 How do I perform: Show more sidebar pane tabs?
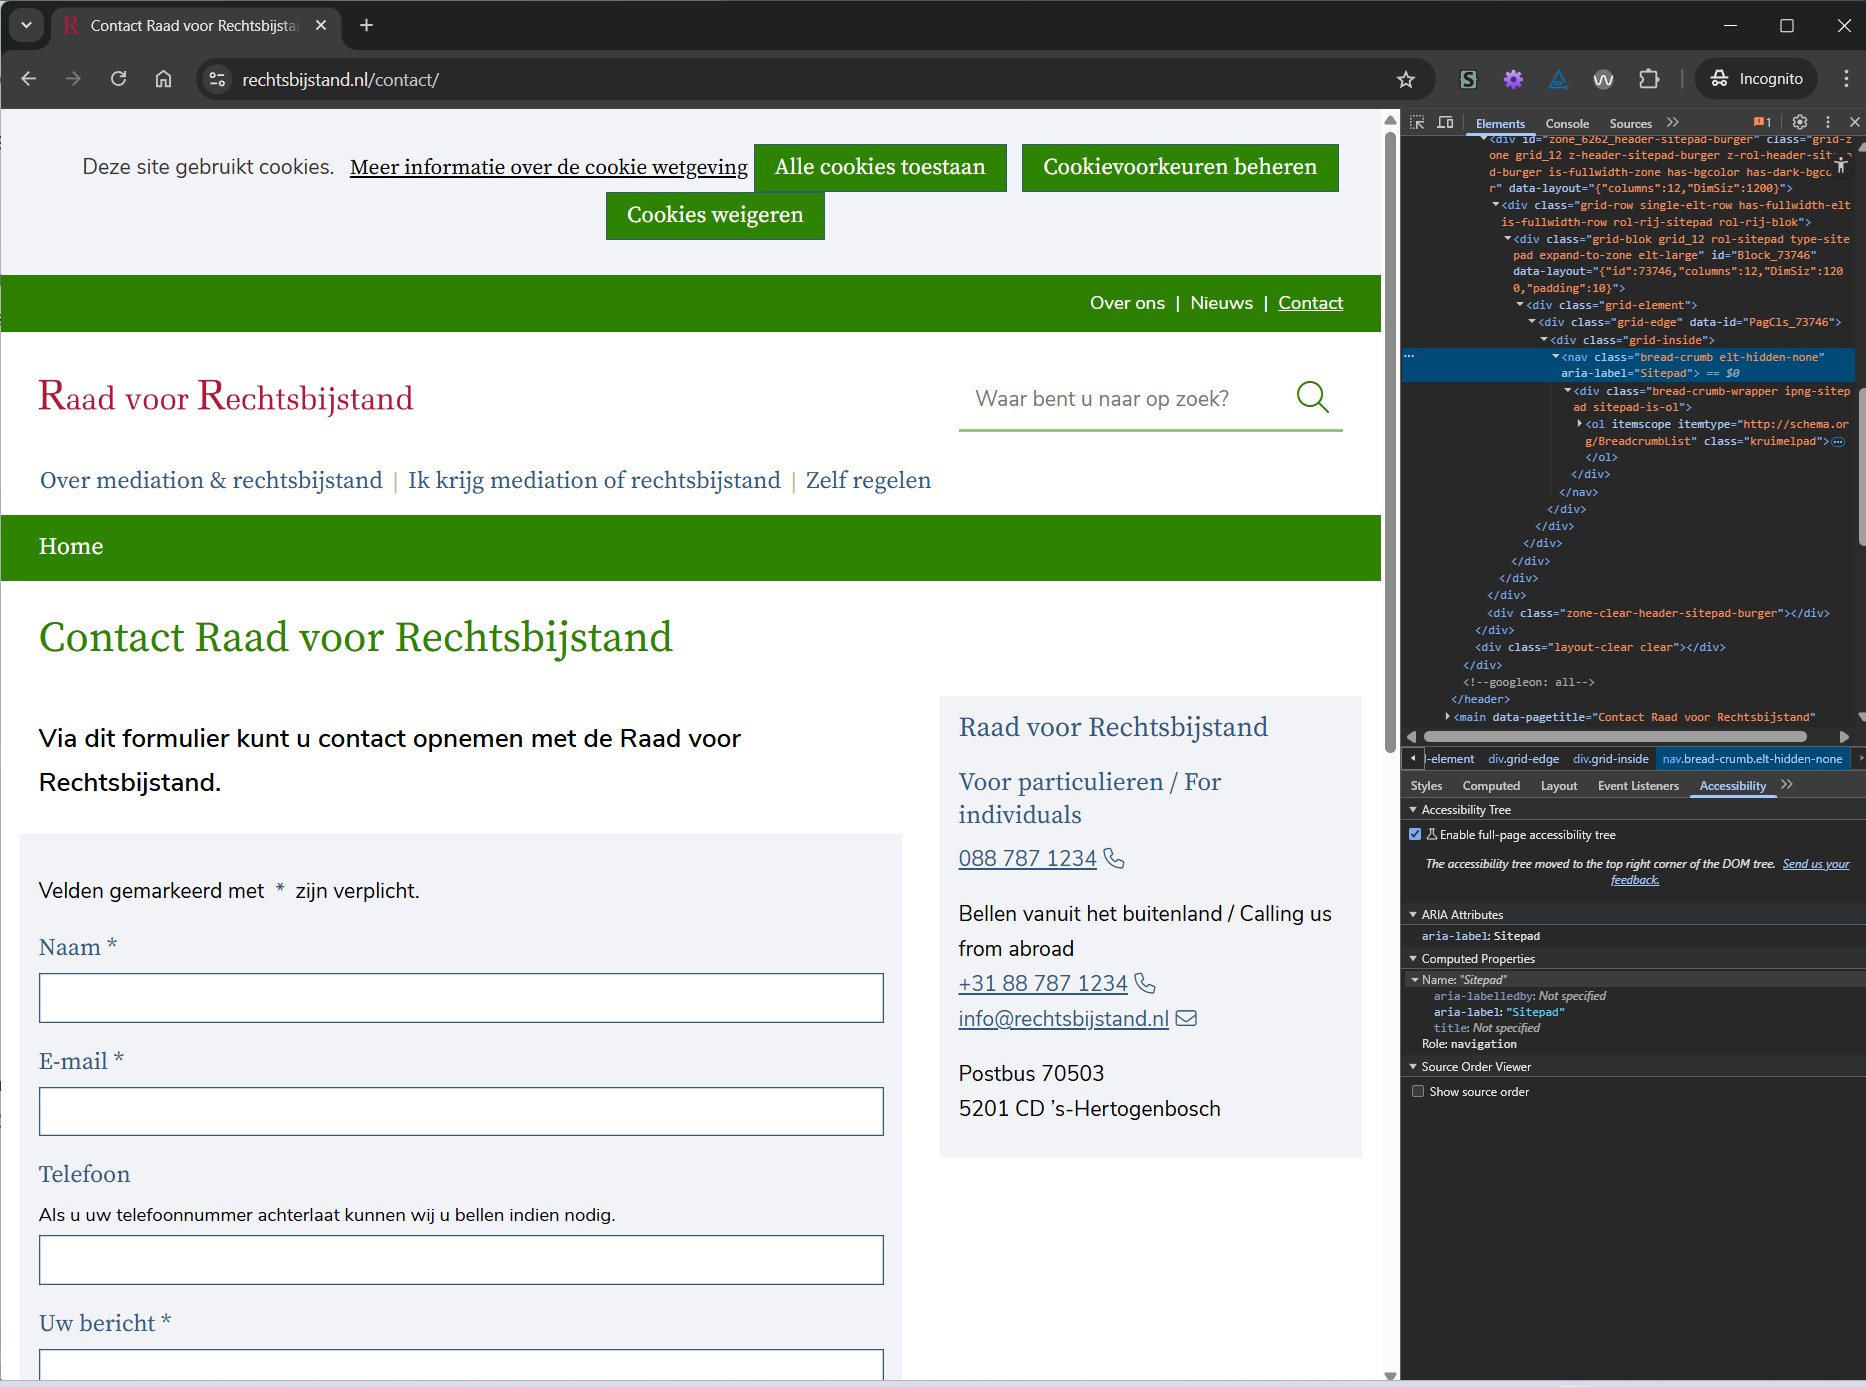(x=1787, y=785)
